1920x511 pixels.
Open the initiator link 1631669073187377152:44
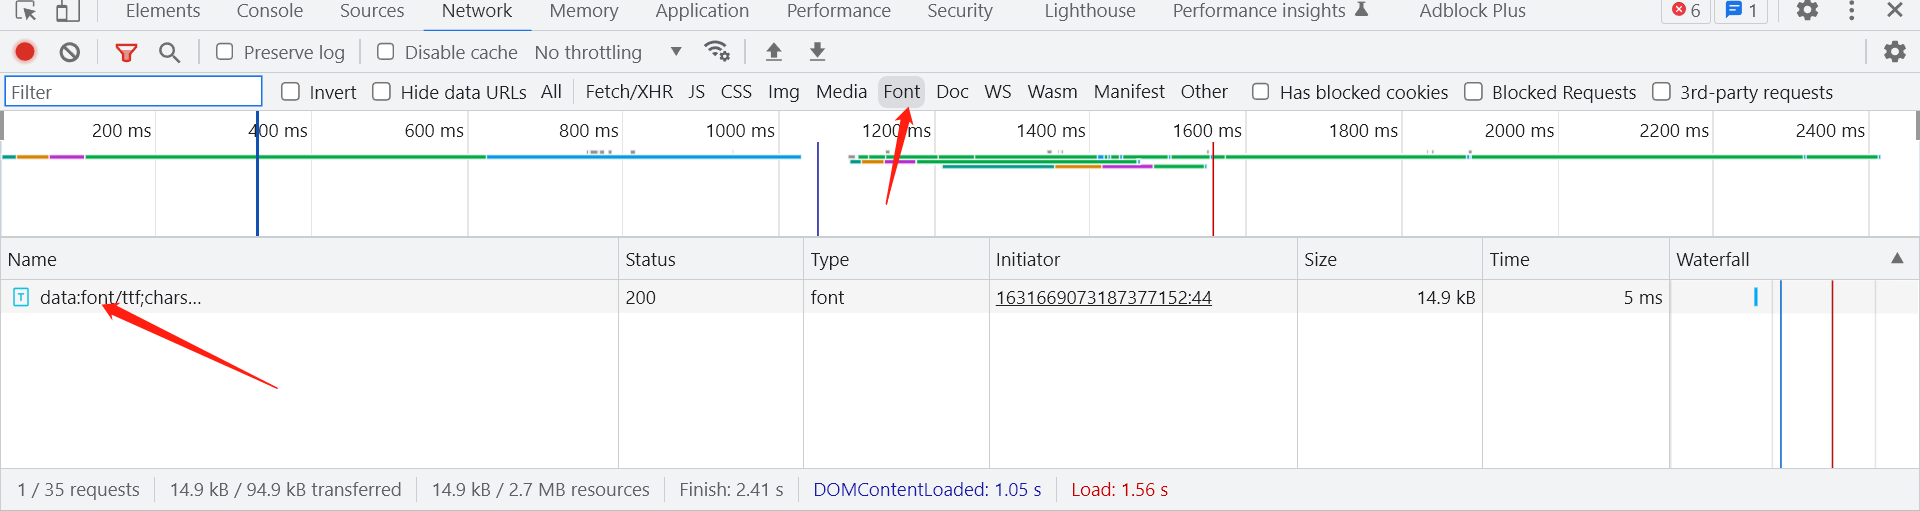[1103, 297]
